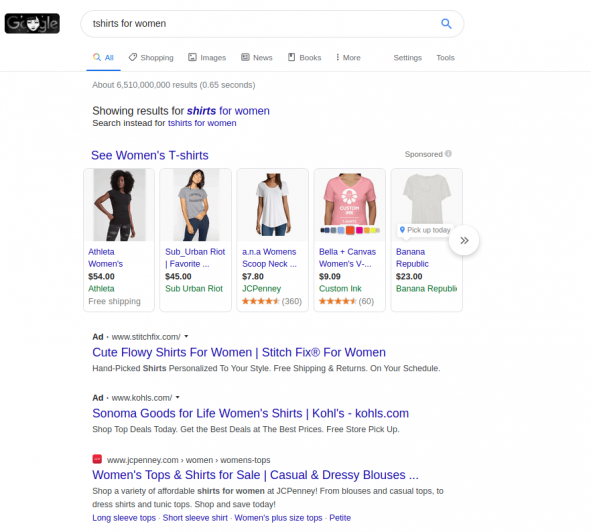Expand the stitchfix ad dropdown arrow
This screenshot has height=532, width=591.
pyautogui.click(x=186, y=336)
